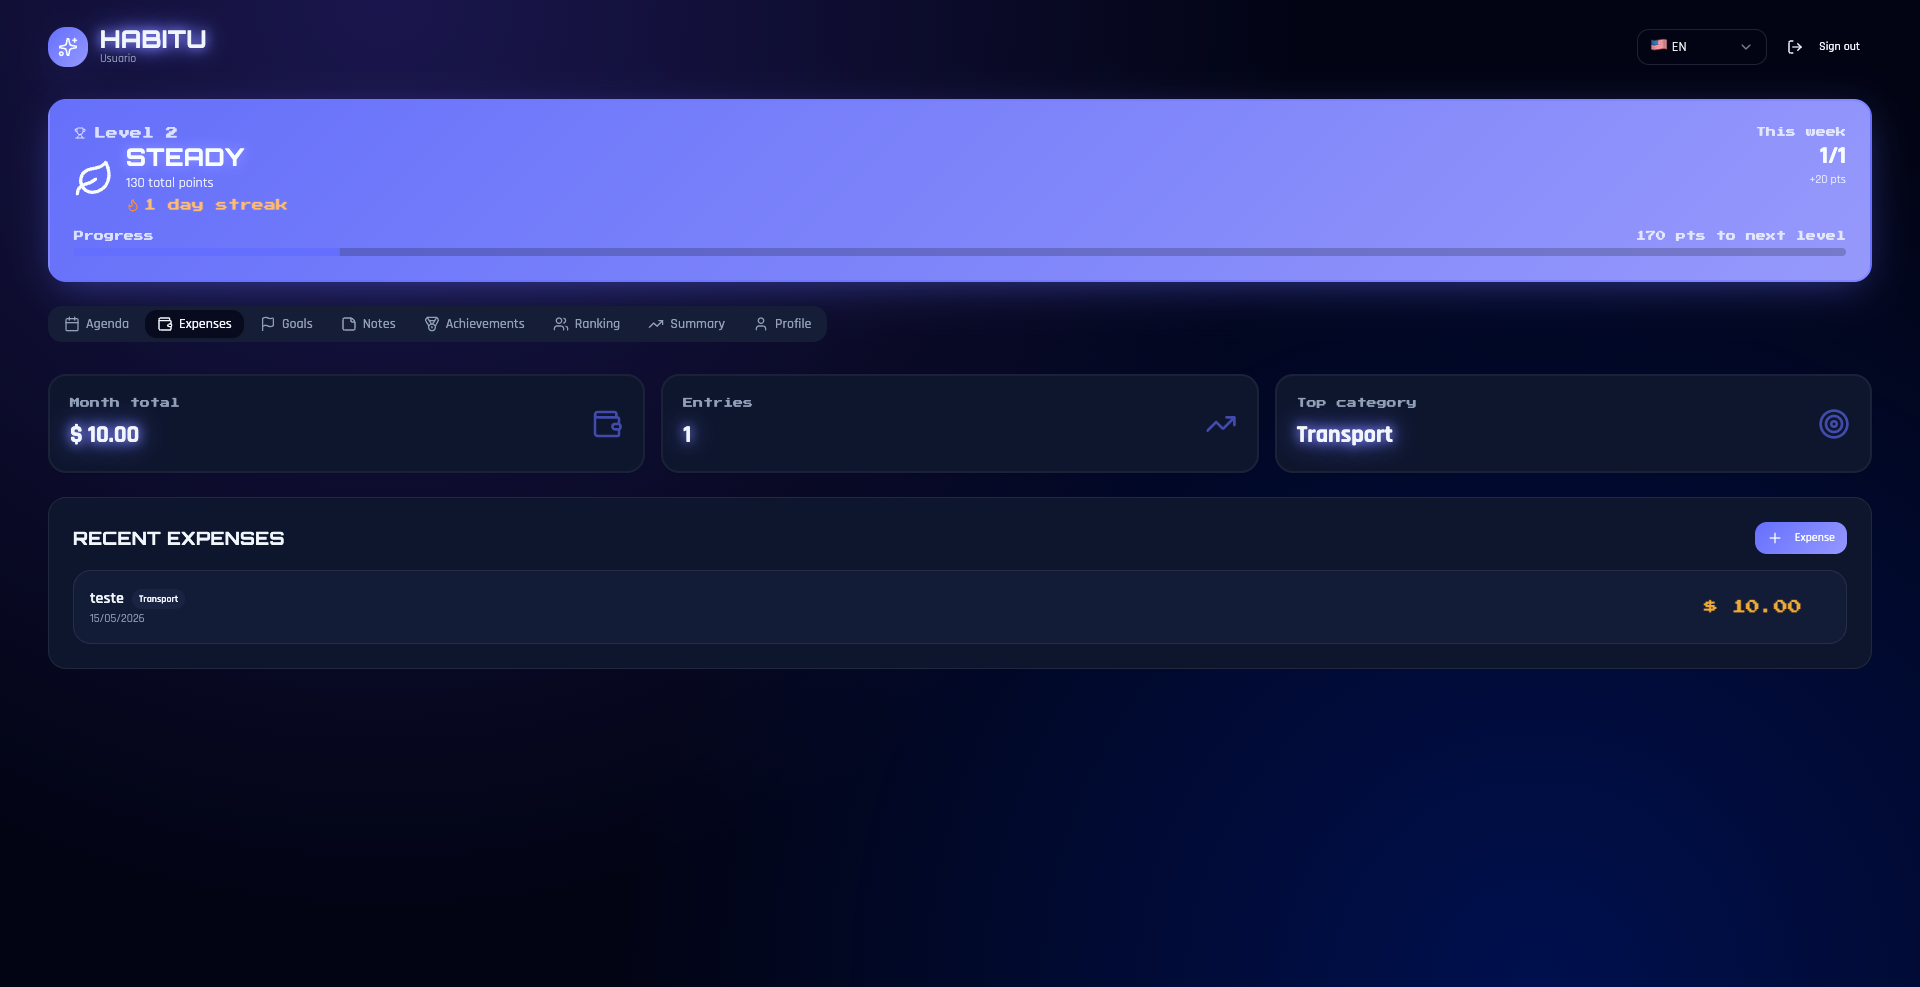Image resolution: width=1920 pixels, height=987 pixels.
Task: Click the person icon on Profile tab
Action: (x=761, y=324)
